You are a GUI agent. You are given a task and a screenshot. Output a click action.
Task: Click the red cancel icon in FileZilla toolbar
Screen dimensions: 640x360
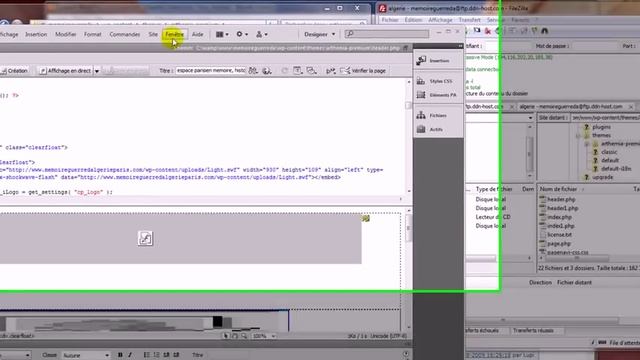488,31
